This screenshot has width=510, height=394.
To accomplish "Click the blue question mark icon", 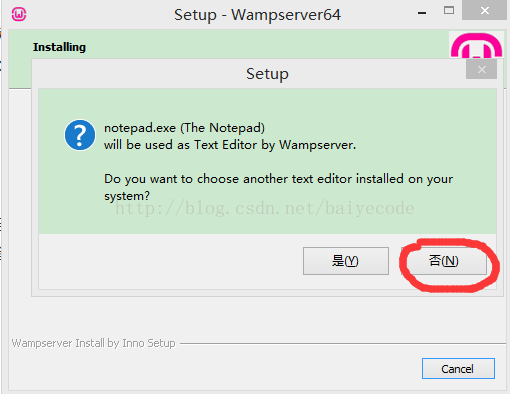I will coord(80,135).
